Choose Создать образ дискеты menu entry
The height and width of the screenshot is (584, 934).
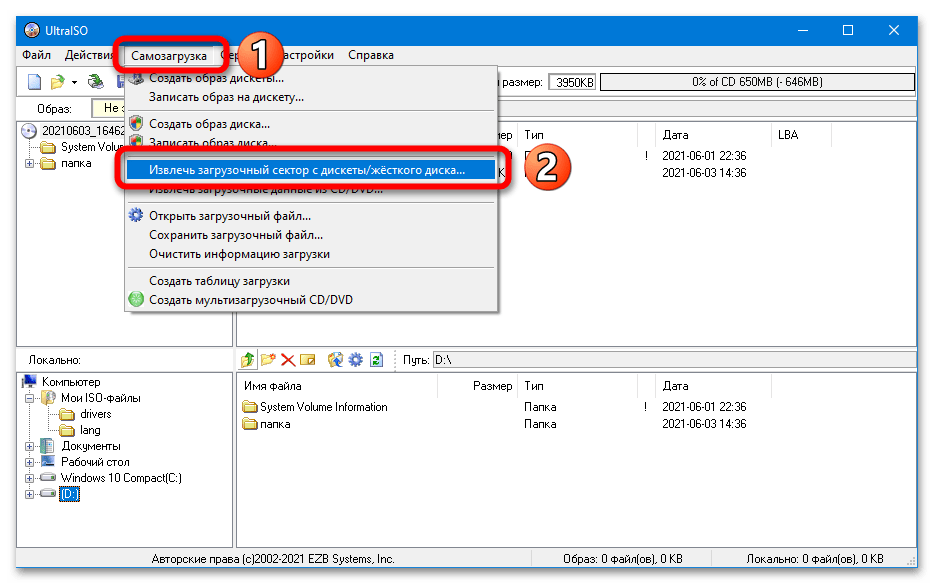tap(311, 78)
